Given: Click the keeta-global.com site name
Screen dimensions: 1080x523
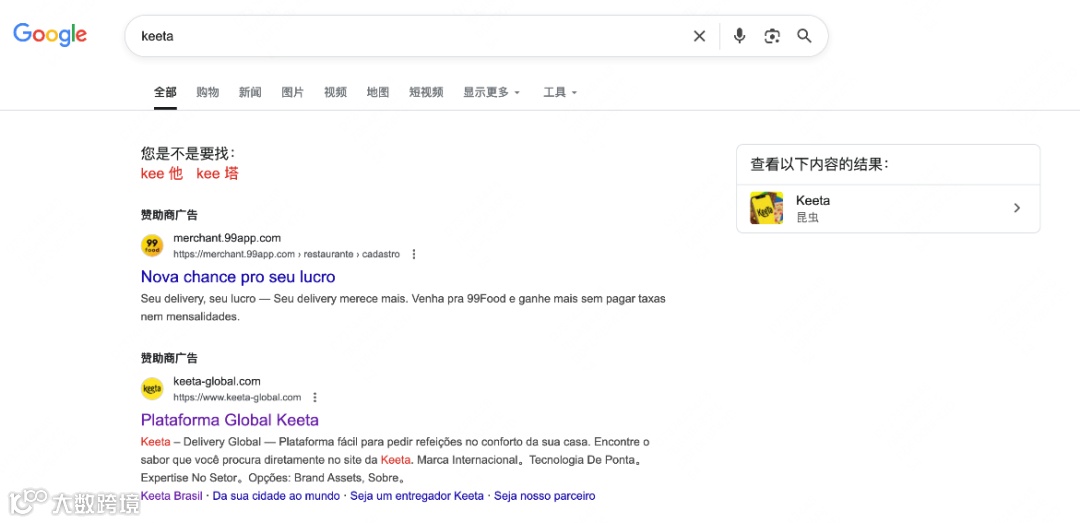Looking at the screenshot, I should (x=217, y=381).
